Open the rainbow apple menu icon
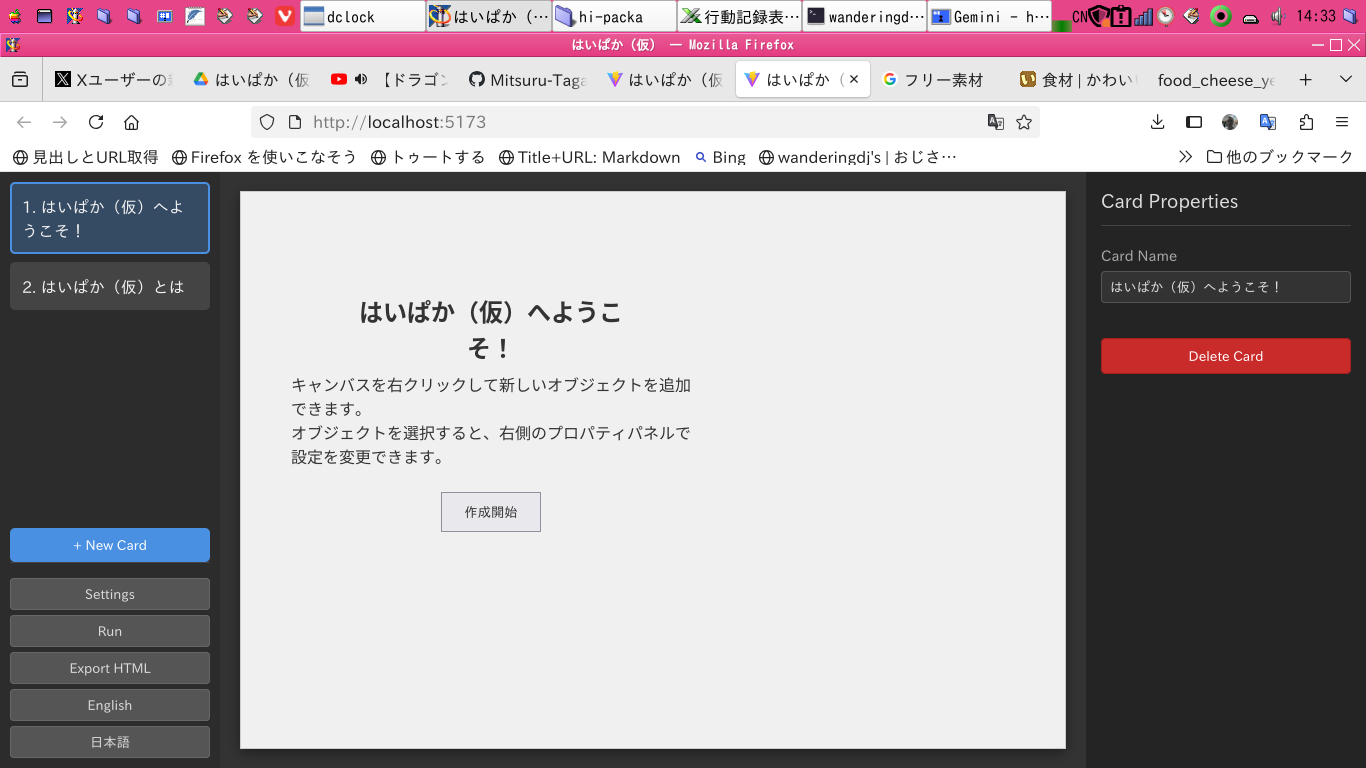The width and height of the screenshot is (1366, 768). 14,16
